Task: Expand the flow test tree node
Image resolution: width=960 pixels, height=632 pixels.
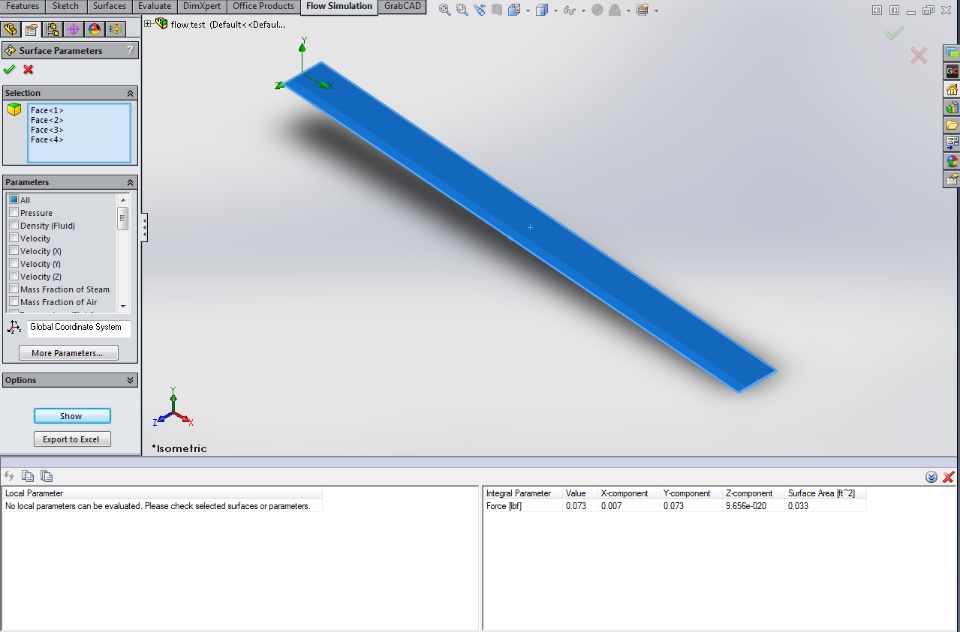Action: pyautogui.click(x=148, y=24)
